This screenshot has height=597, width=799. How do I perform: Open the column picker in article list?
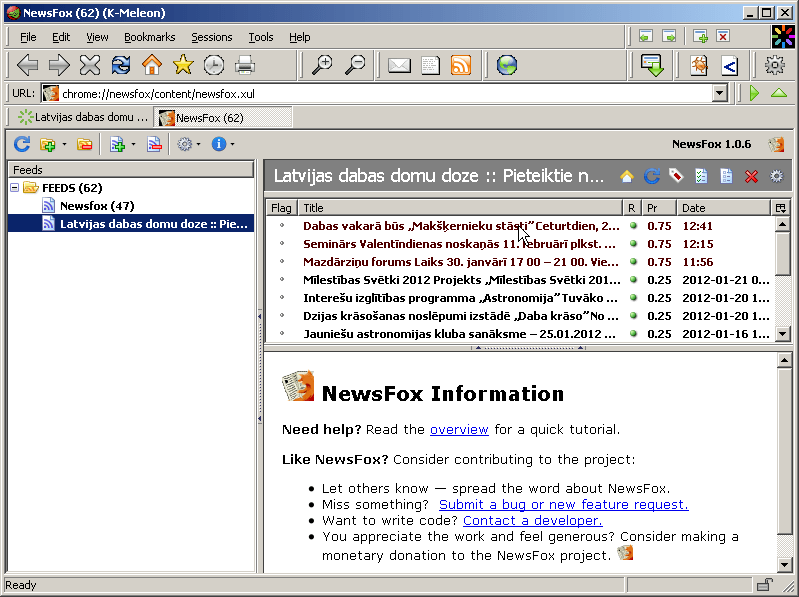point(780,208)
